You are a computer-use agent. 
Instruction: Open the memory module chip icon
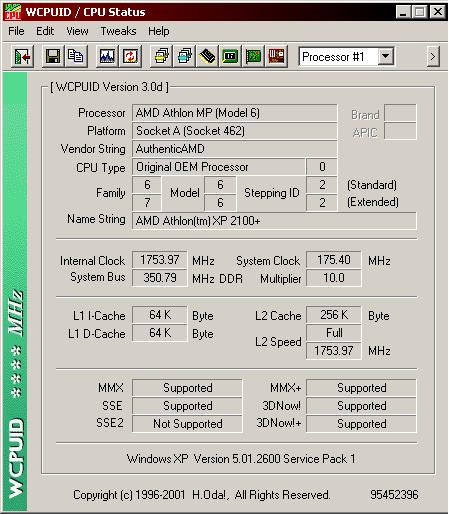pos(207,57)
